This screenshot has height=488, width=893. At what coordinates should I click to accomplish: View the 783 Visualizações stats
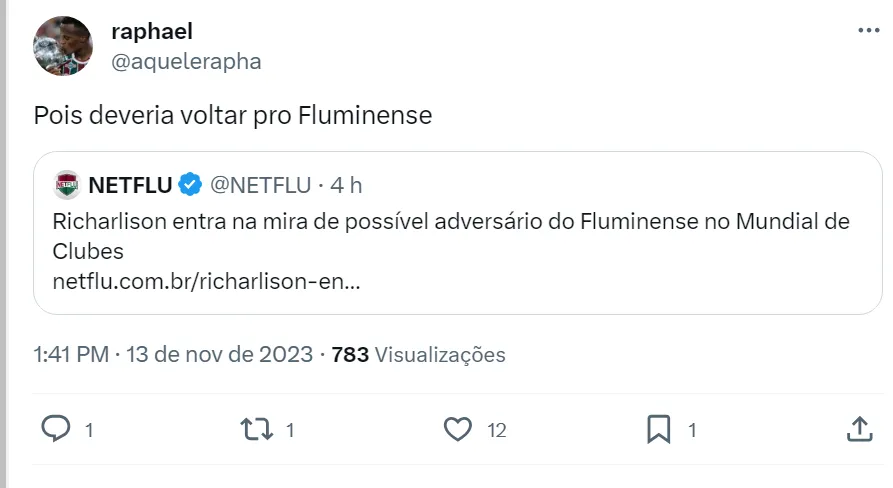tap(418, 354)
